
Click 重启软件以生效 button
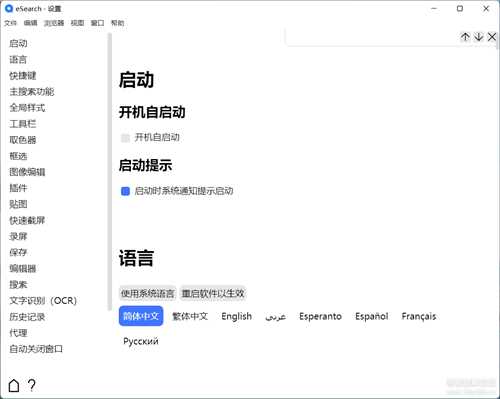point(213,293)
